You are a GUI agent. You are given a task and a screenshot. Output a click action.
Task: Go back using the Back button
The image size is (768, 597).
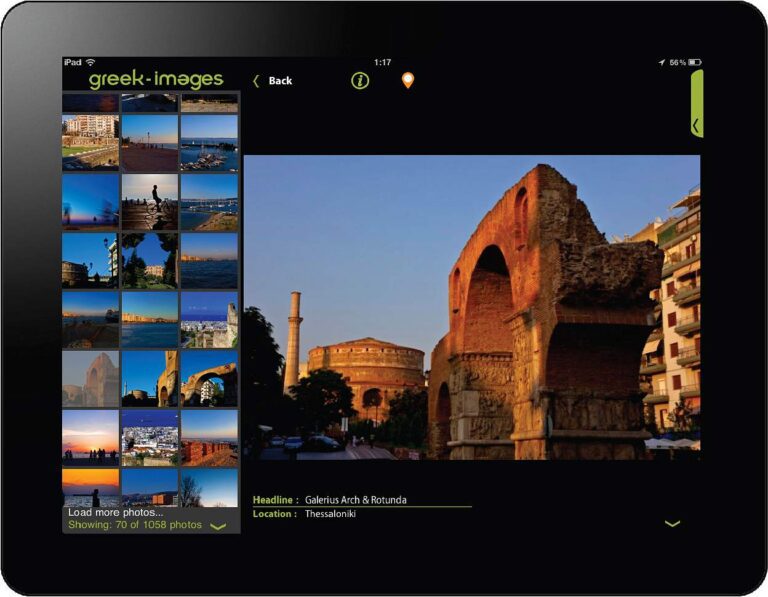(x=272, y=81)
